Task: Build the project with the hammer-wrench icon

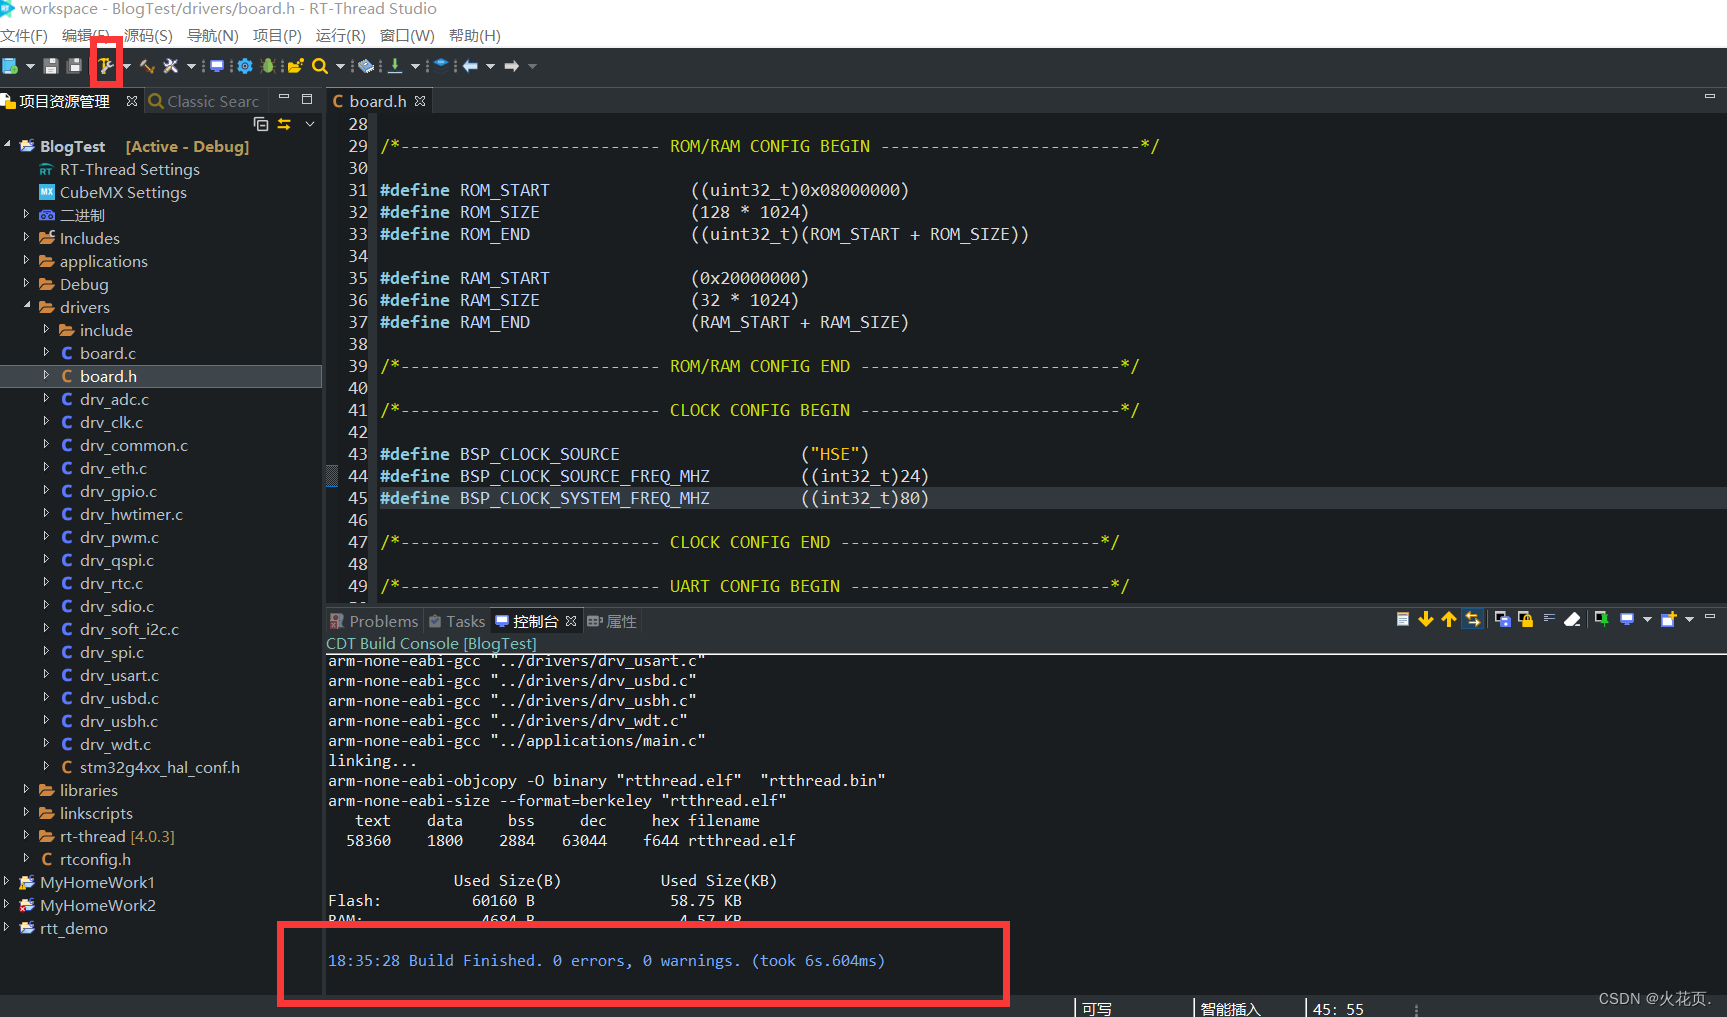Action: tap(106, 66)
